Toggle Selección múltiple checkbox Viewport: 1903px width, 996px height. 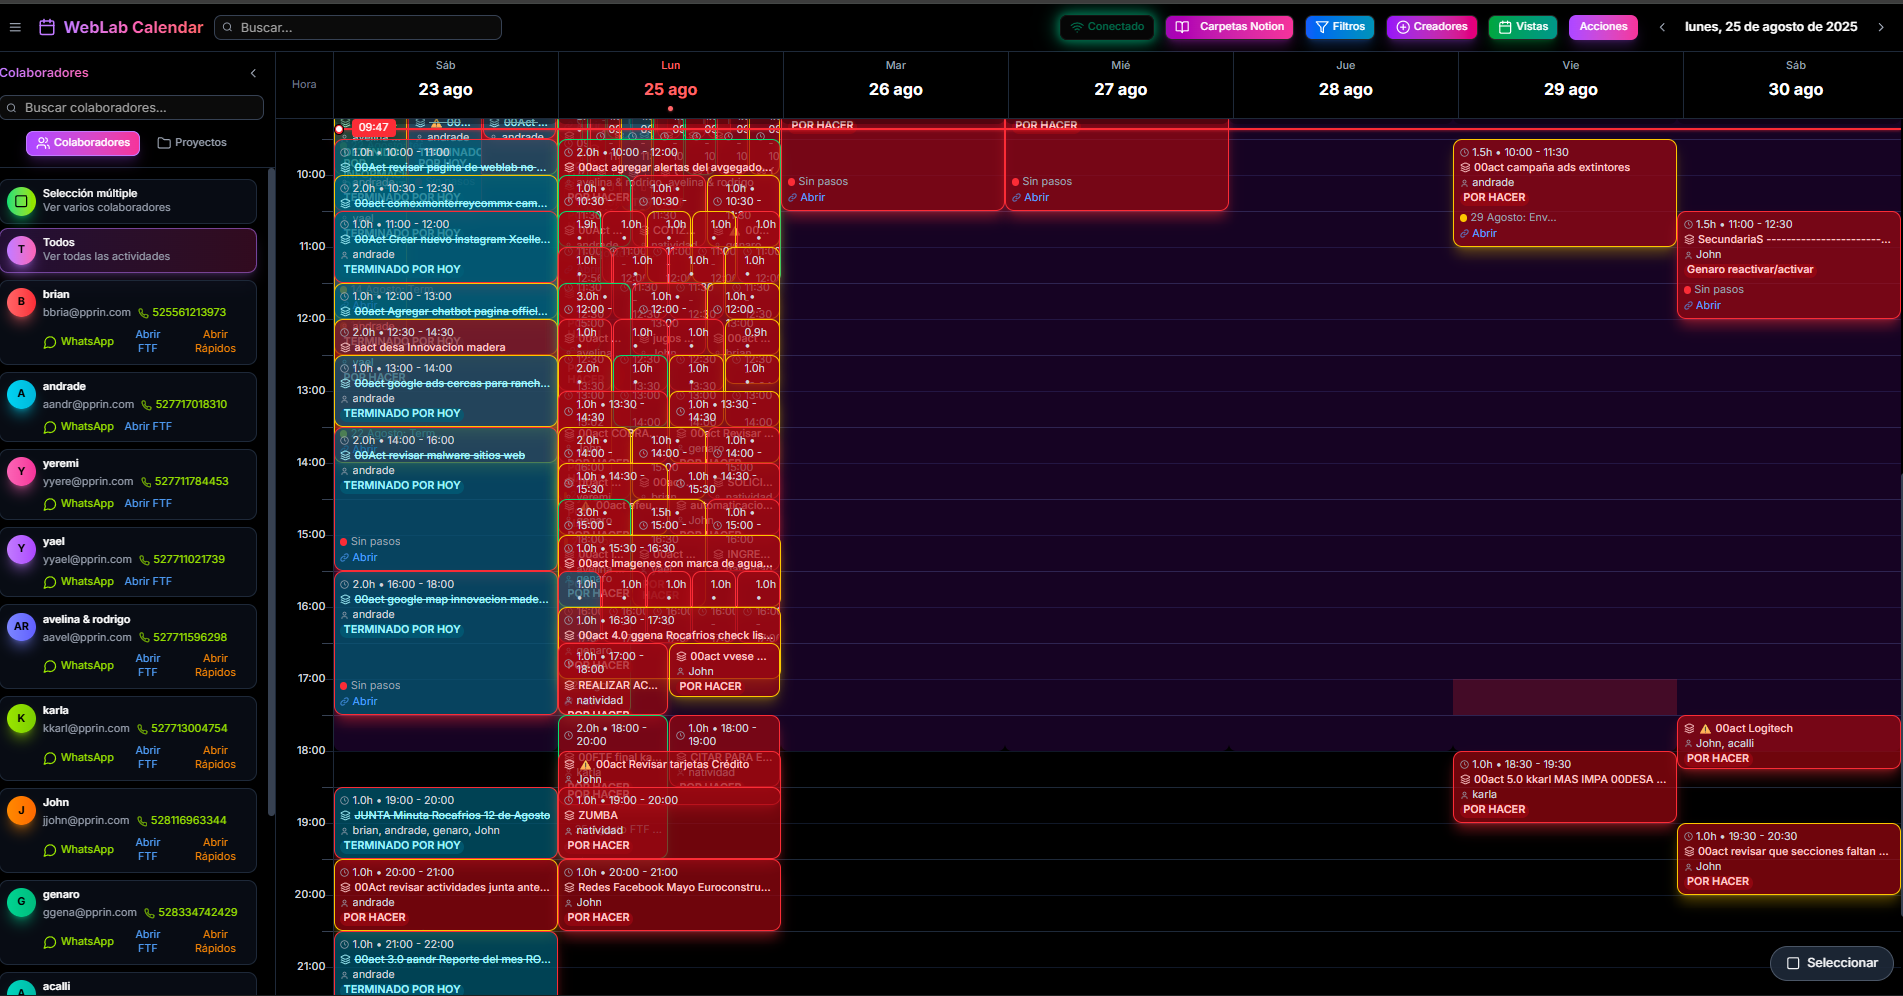21,200
